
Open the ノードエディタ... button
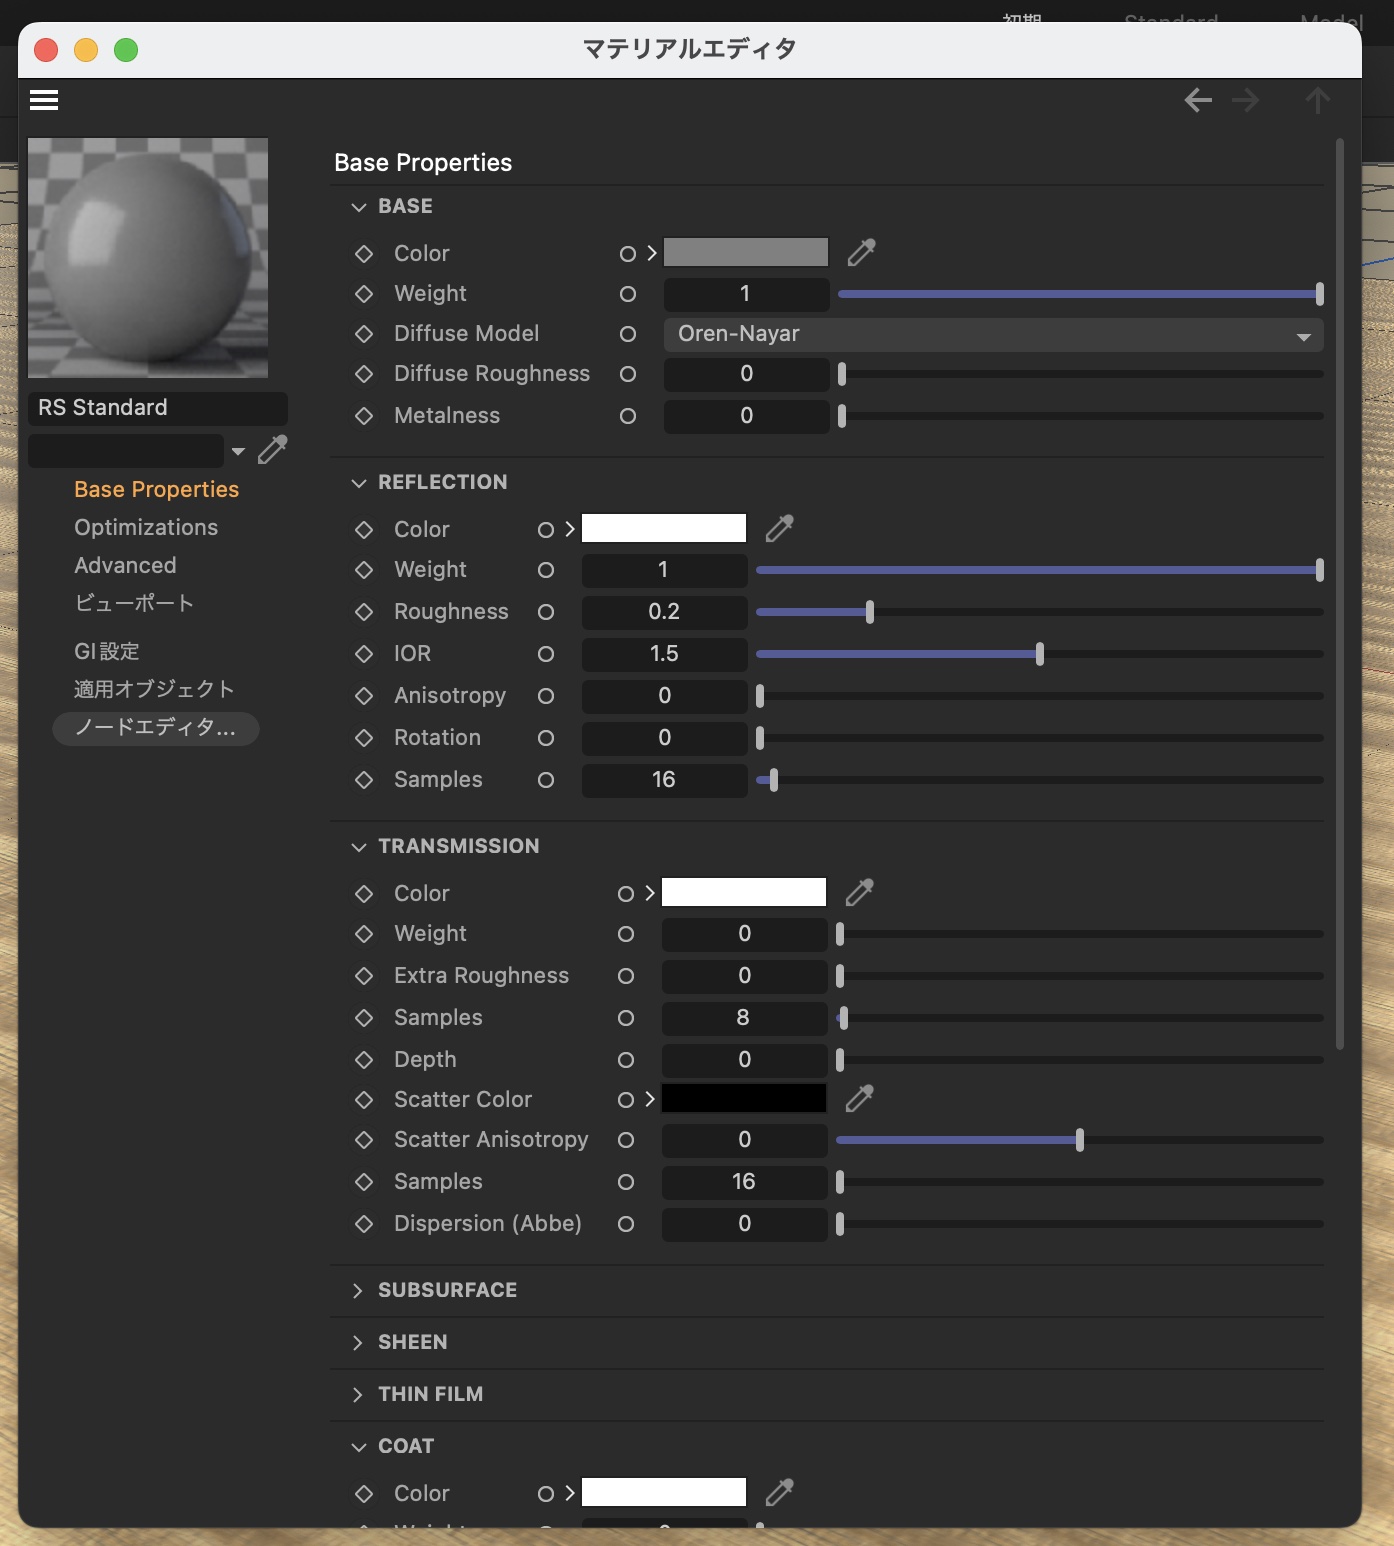[x=155, y=728]
